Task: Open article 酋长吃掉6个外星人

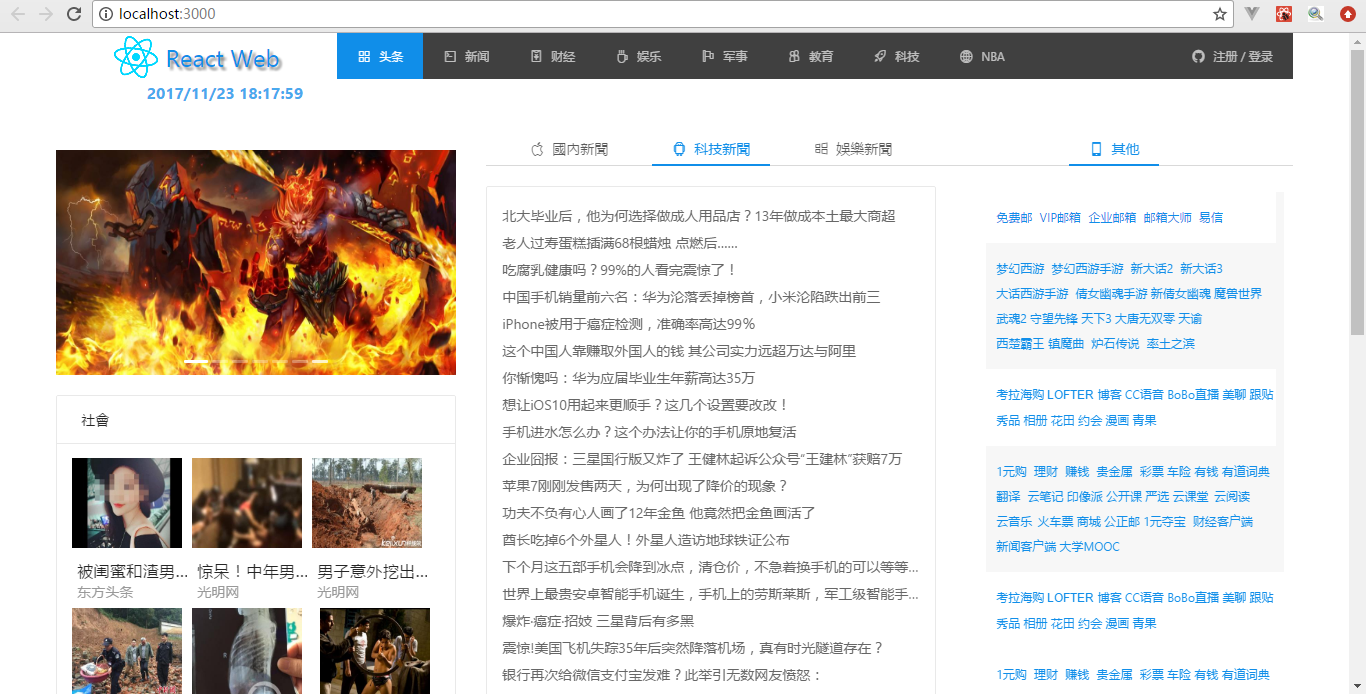Action: (x=646, y=540)
